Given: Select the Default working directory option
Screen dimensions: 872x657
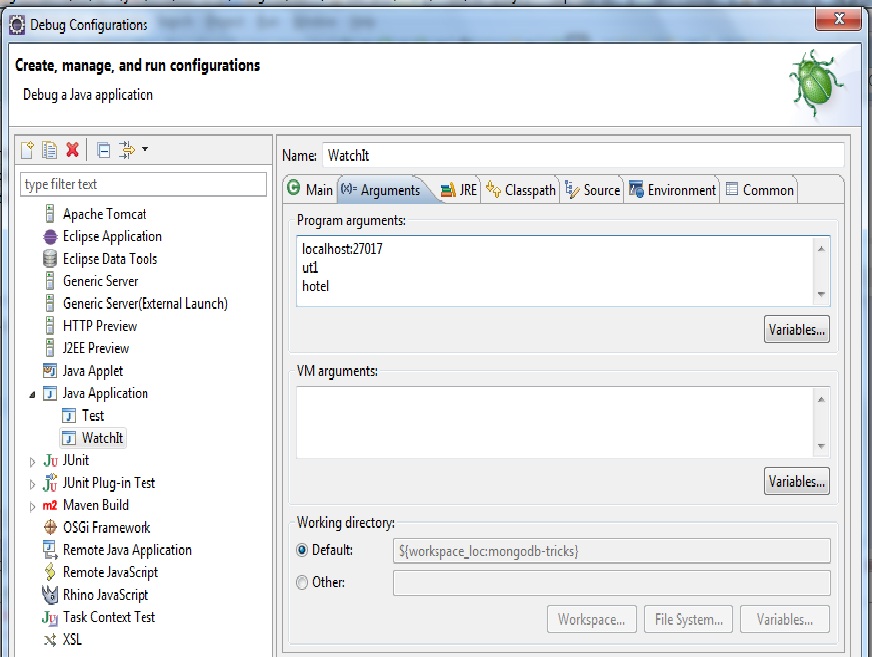Looking at the screenshot, I should (x=303, y=551).
